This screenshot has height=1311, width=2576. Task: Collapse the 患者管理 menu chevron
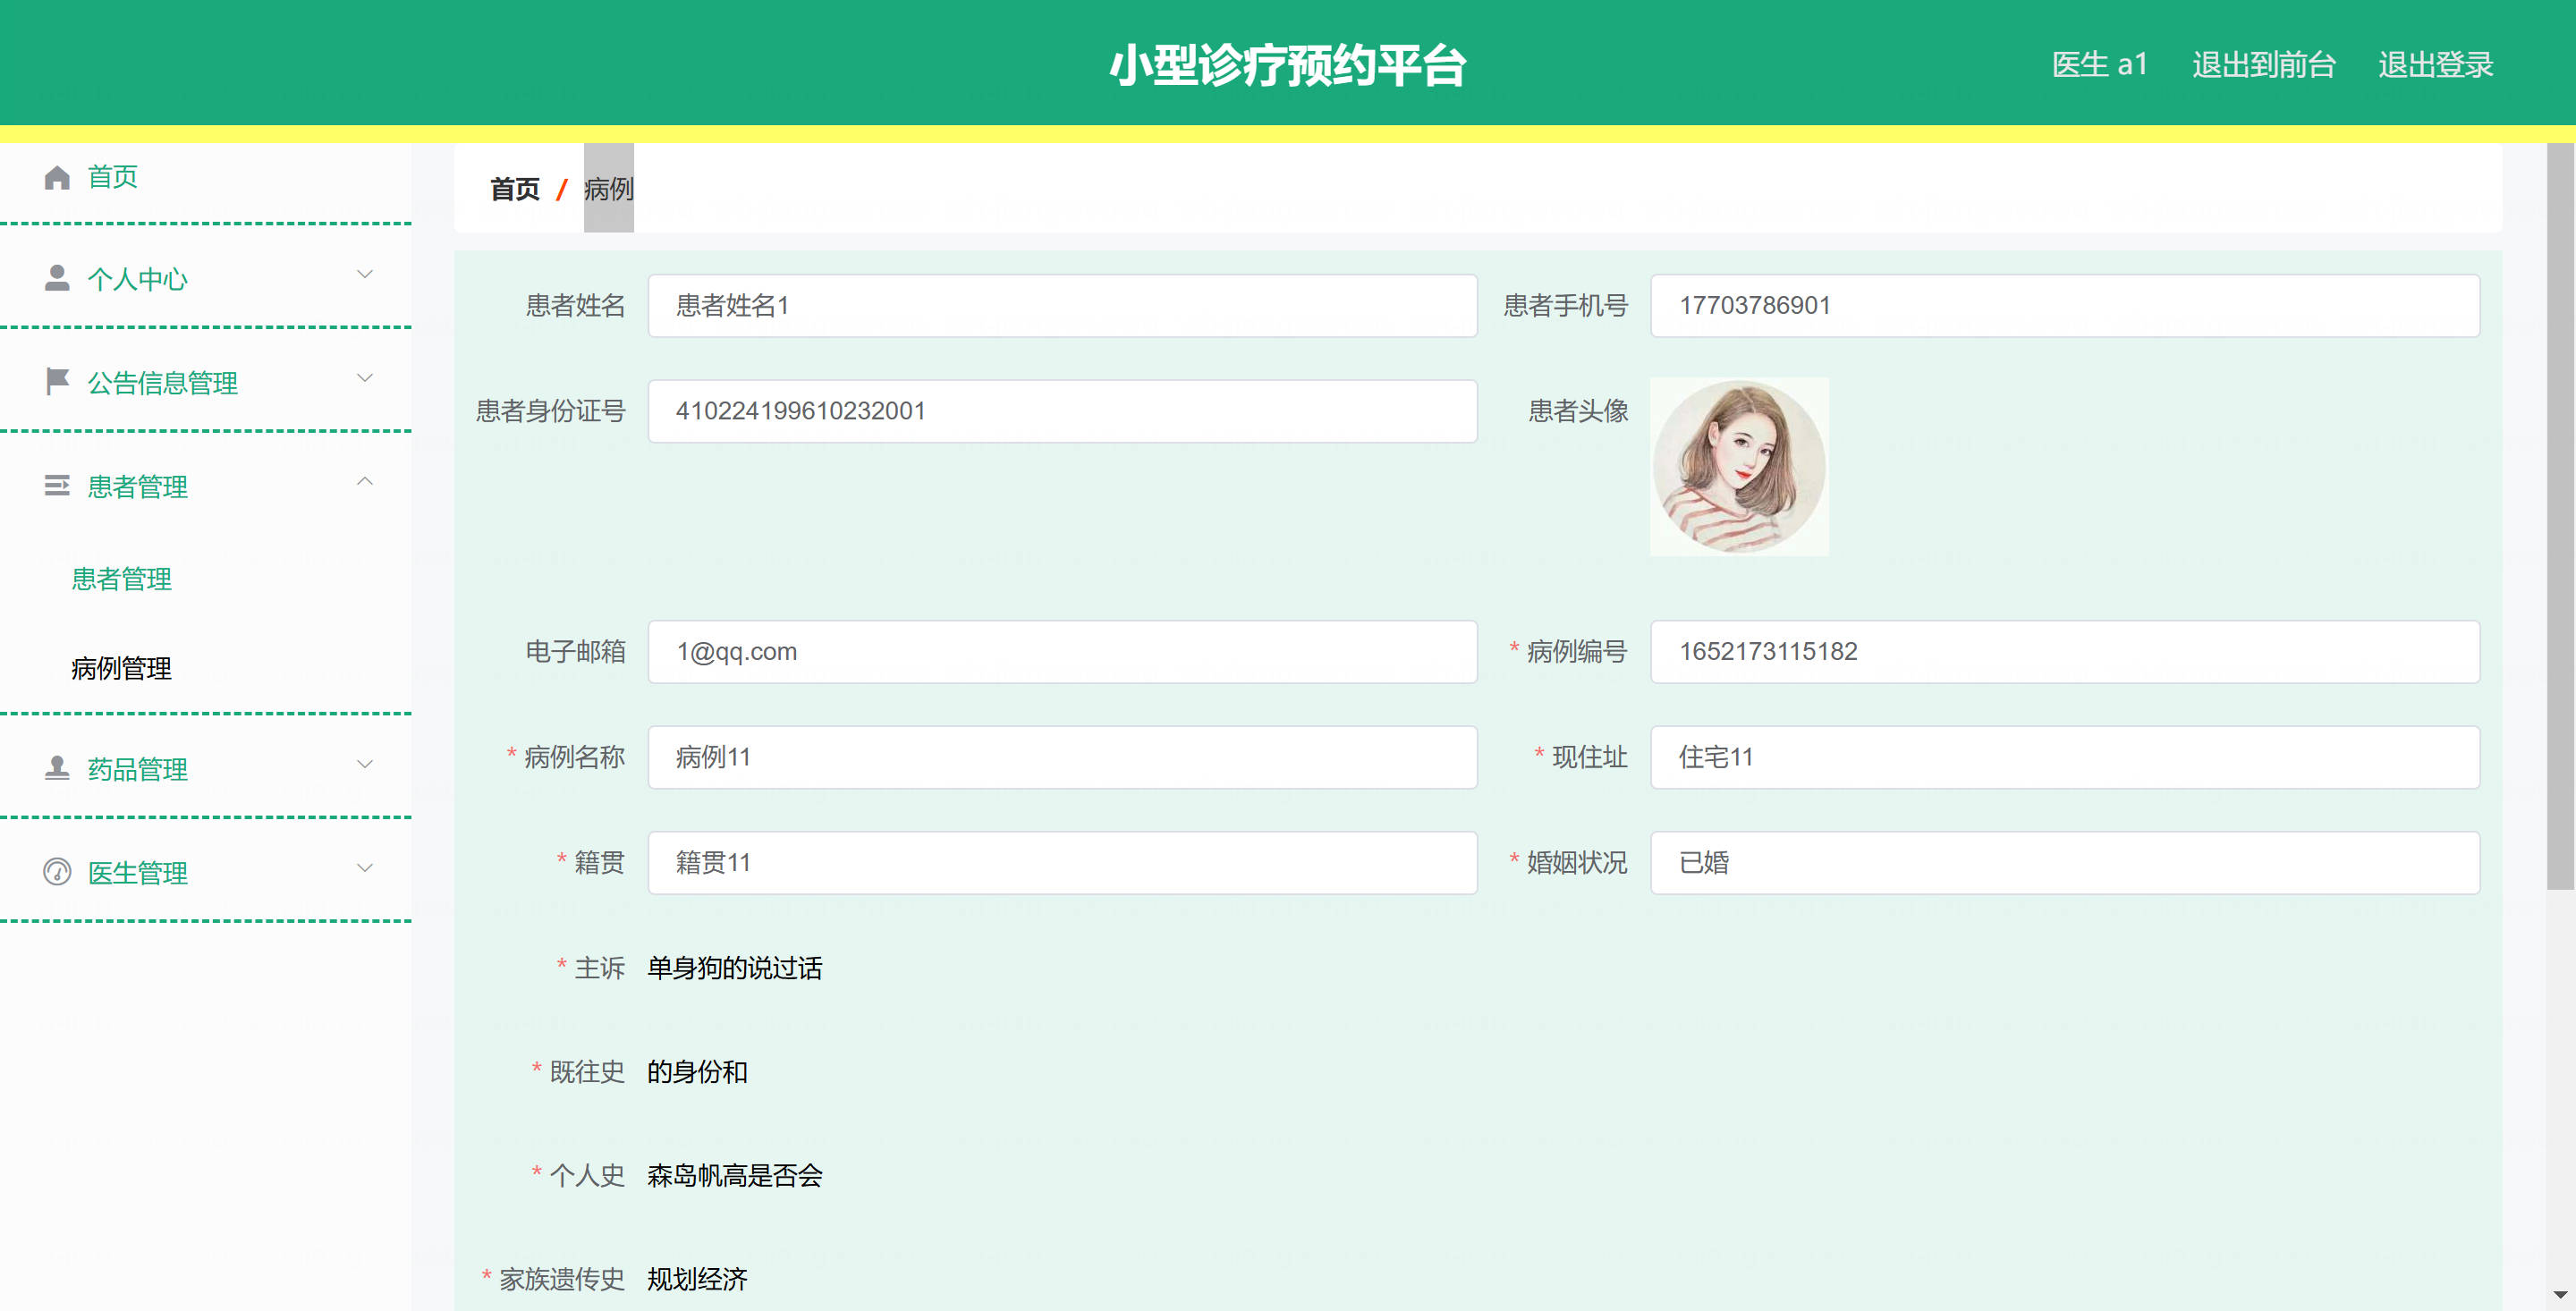coord(365,482)
